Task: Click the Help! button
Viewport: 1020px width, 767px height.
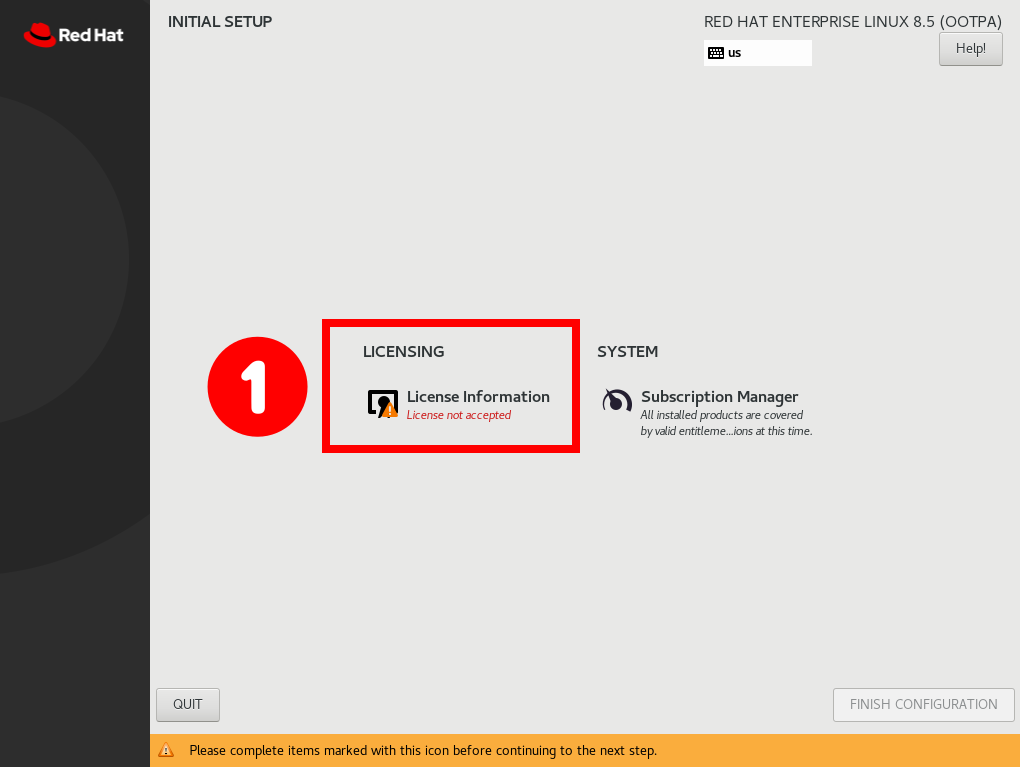Action: (971, 49)
